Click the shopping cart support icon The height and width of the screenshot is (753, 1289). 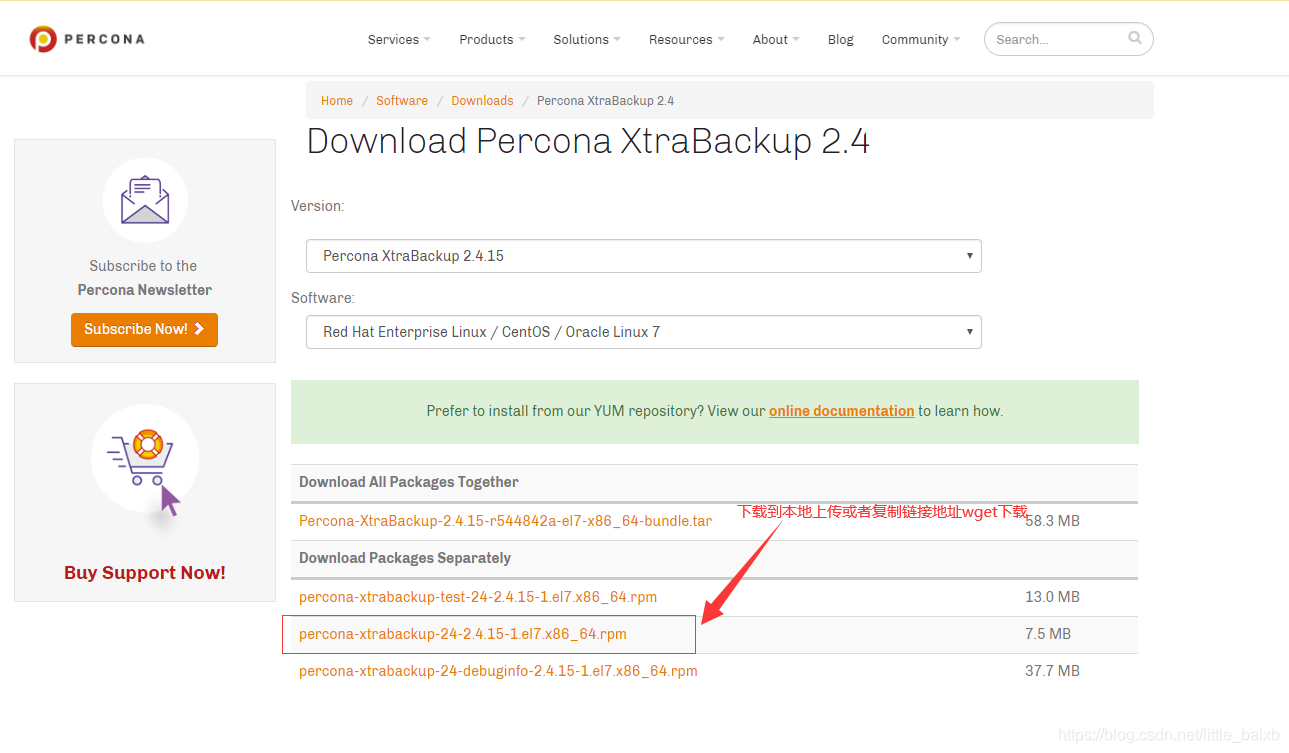[145, 460]
